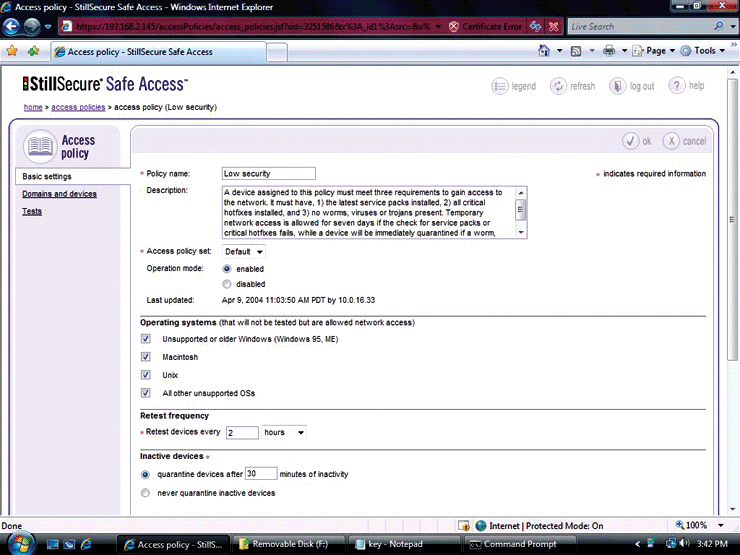Click the Certificate Error indicator

tap(485, 27)
